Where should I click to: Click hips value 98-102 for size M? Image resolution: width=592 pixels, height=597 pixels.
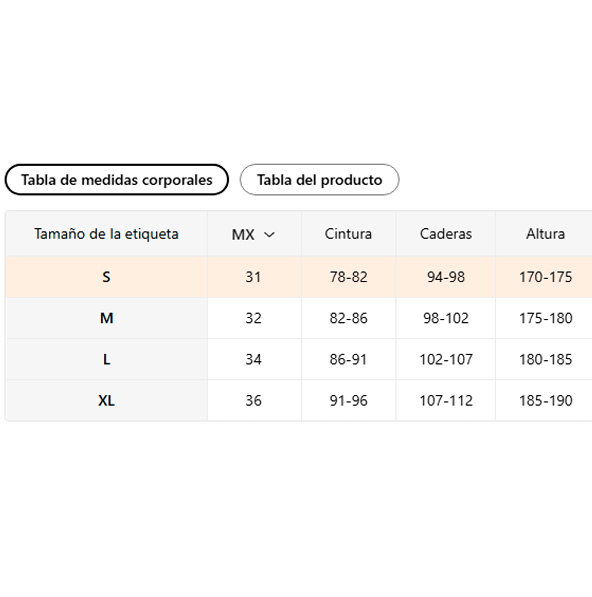(x=446, y=318)
